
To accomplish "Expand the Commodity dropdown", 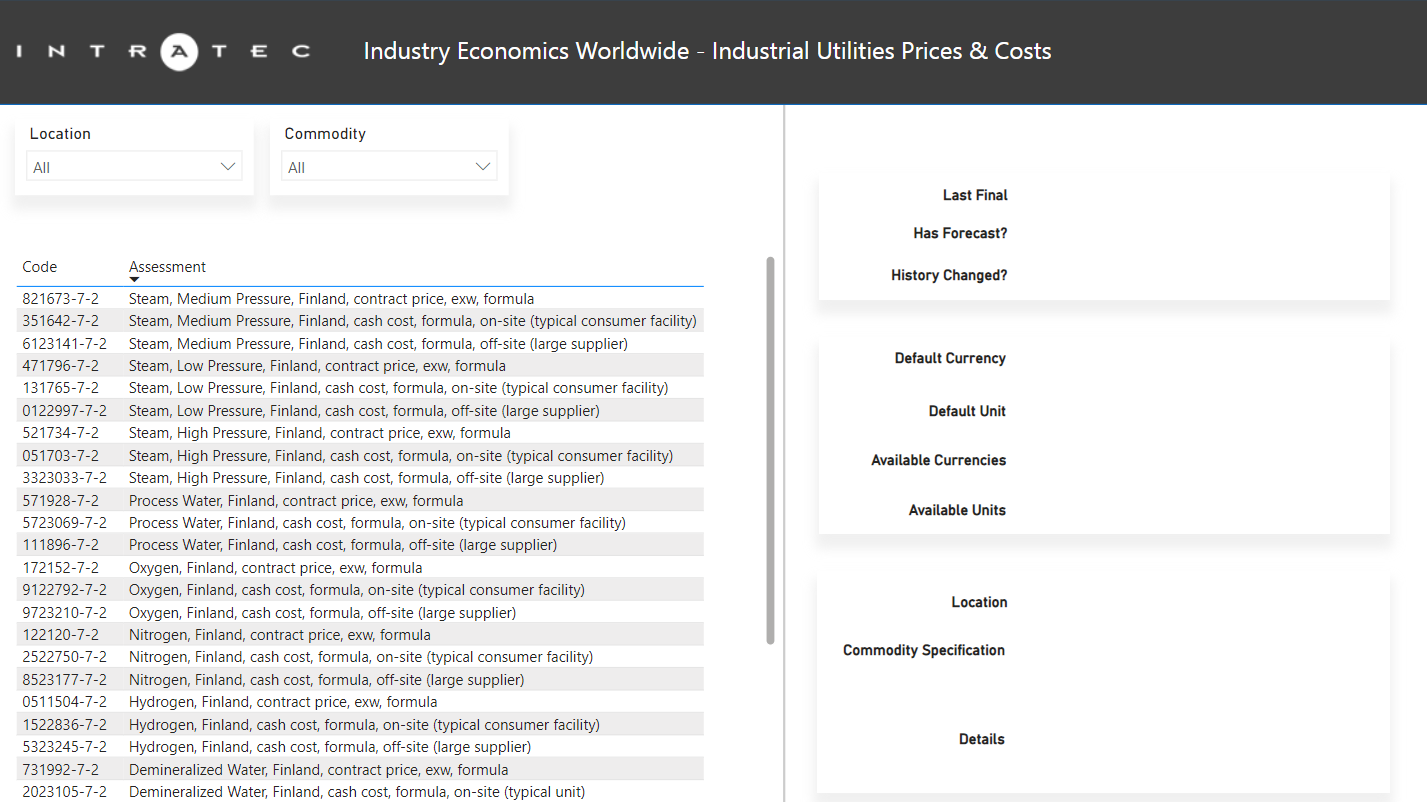I will point(389,167).
